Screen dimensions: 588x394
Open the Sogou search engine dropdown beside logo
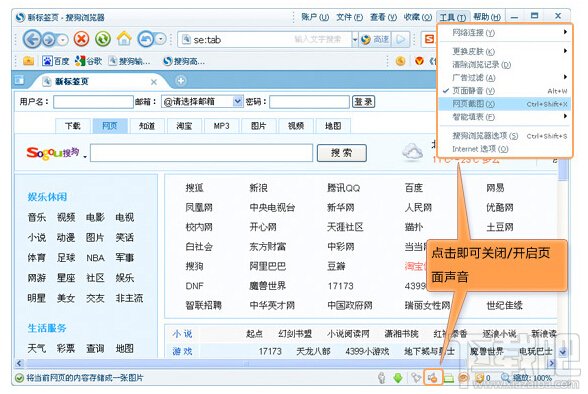85,157
